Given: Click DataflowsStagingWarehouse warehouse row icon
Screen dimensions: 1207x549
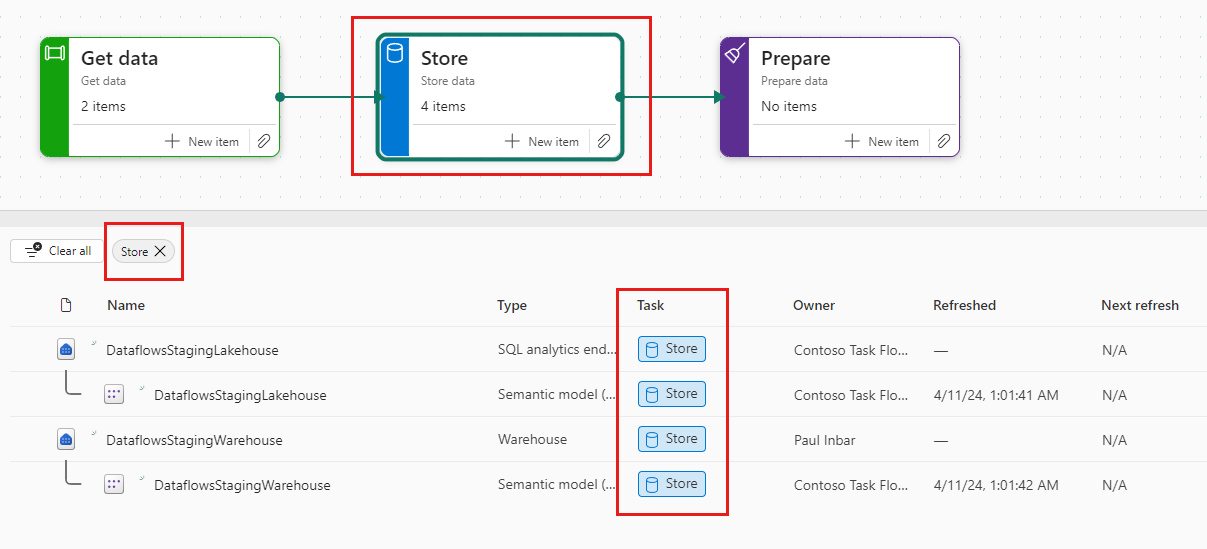Looking at the screenshot, I should [x=66, y=439].
